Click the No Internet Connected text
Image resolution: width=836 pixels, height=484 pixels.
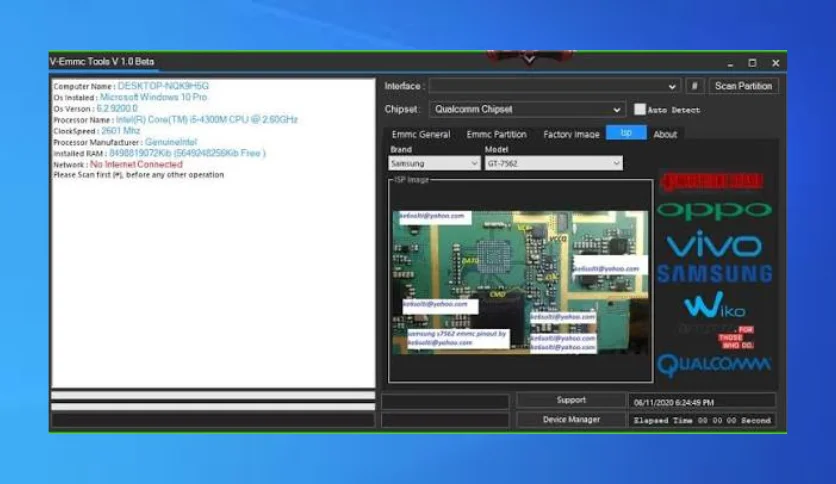tap(136, 164)
